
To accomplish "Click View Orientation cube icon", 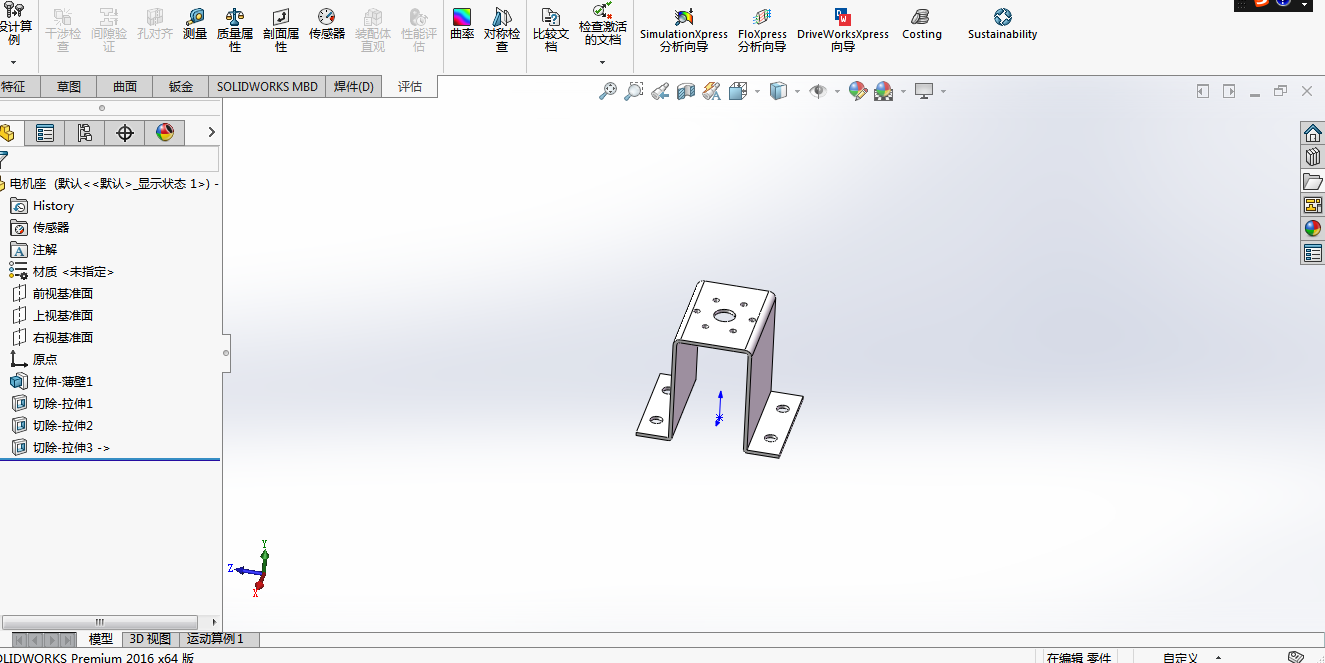I will click(x=738, y=92).
